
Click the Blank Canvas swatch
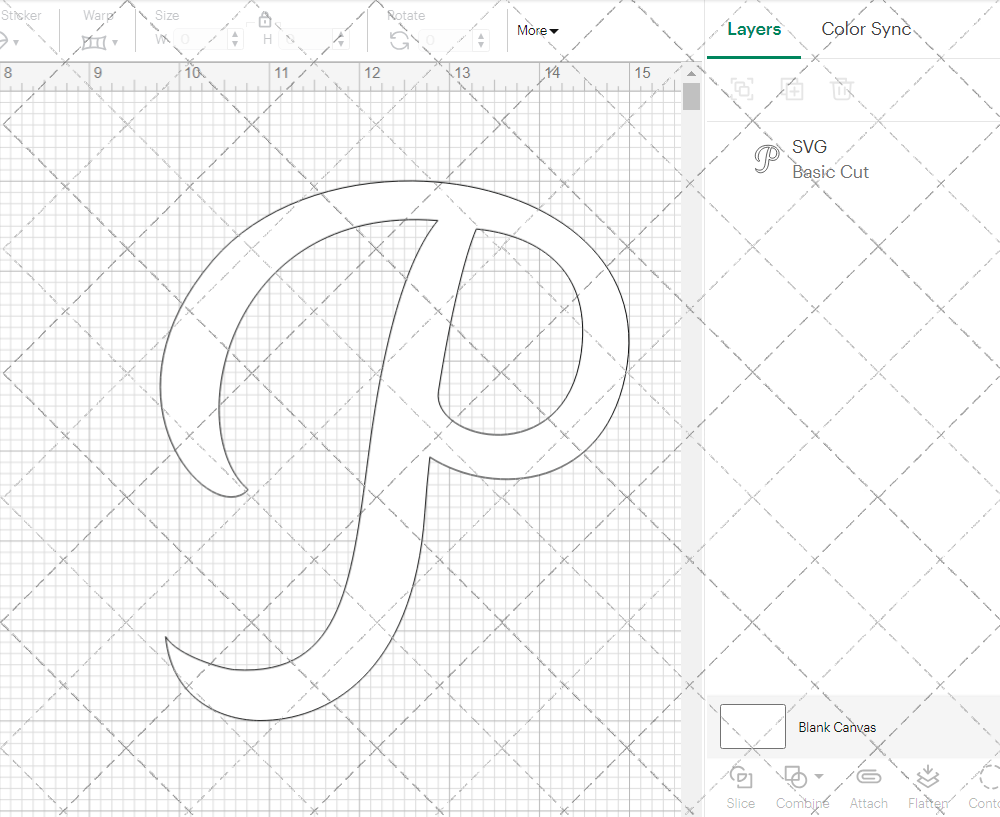click(753, 726)
